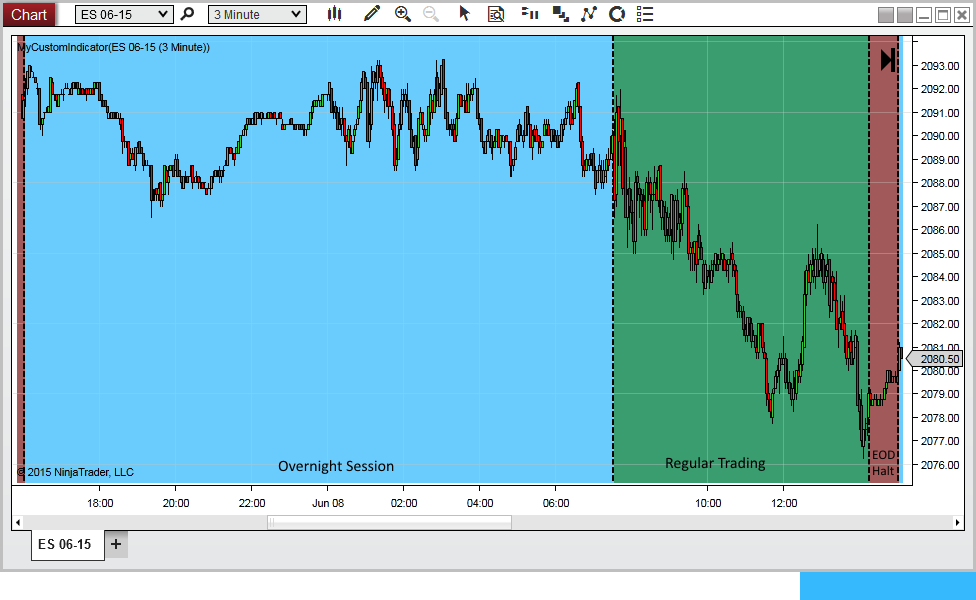
Task: Click the Jun 08 time axis label
Action: pyautogui.click(x=328, y=503)
